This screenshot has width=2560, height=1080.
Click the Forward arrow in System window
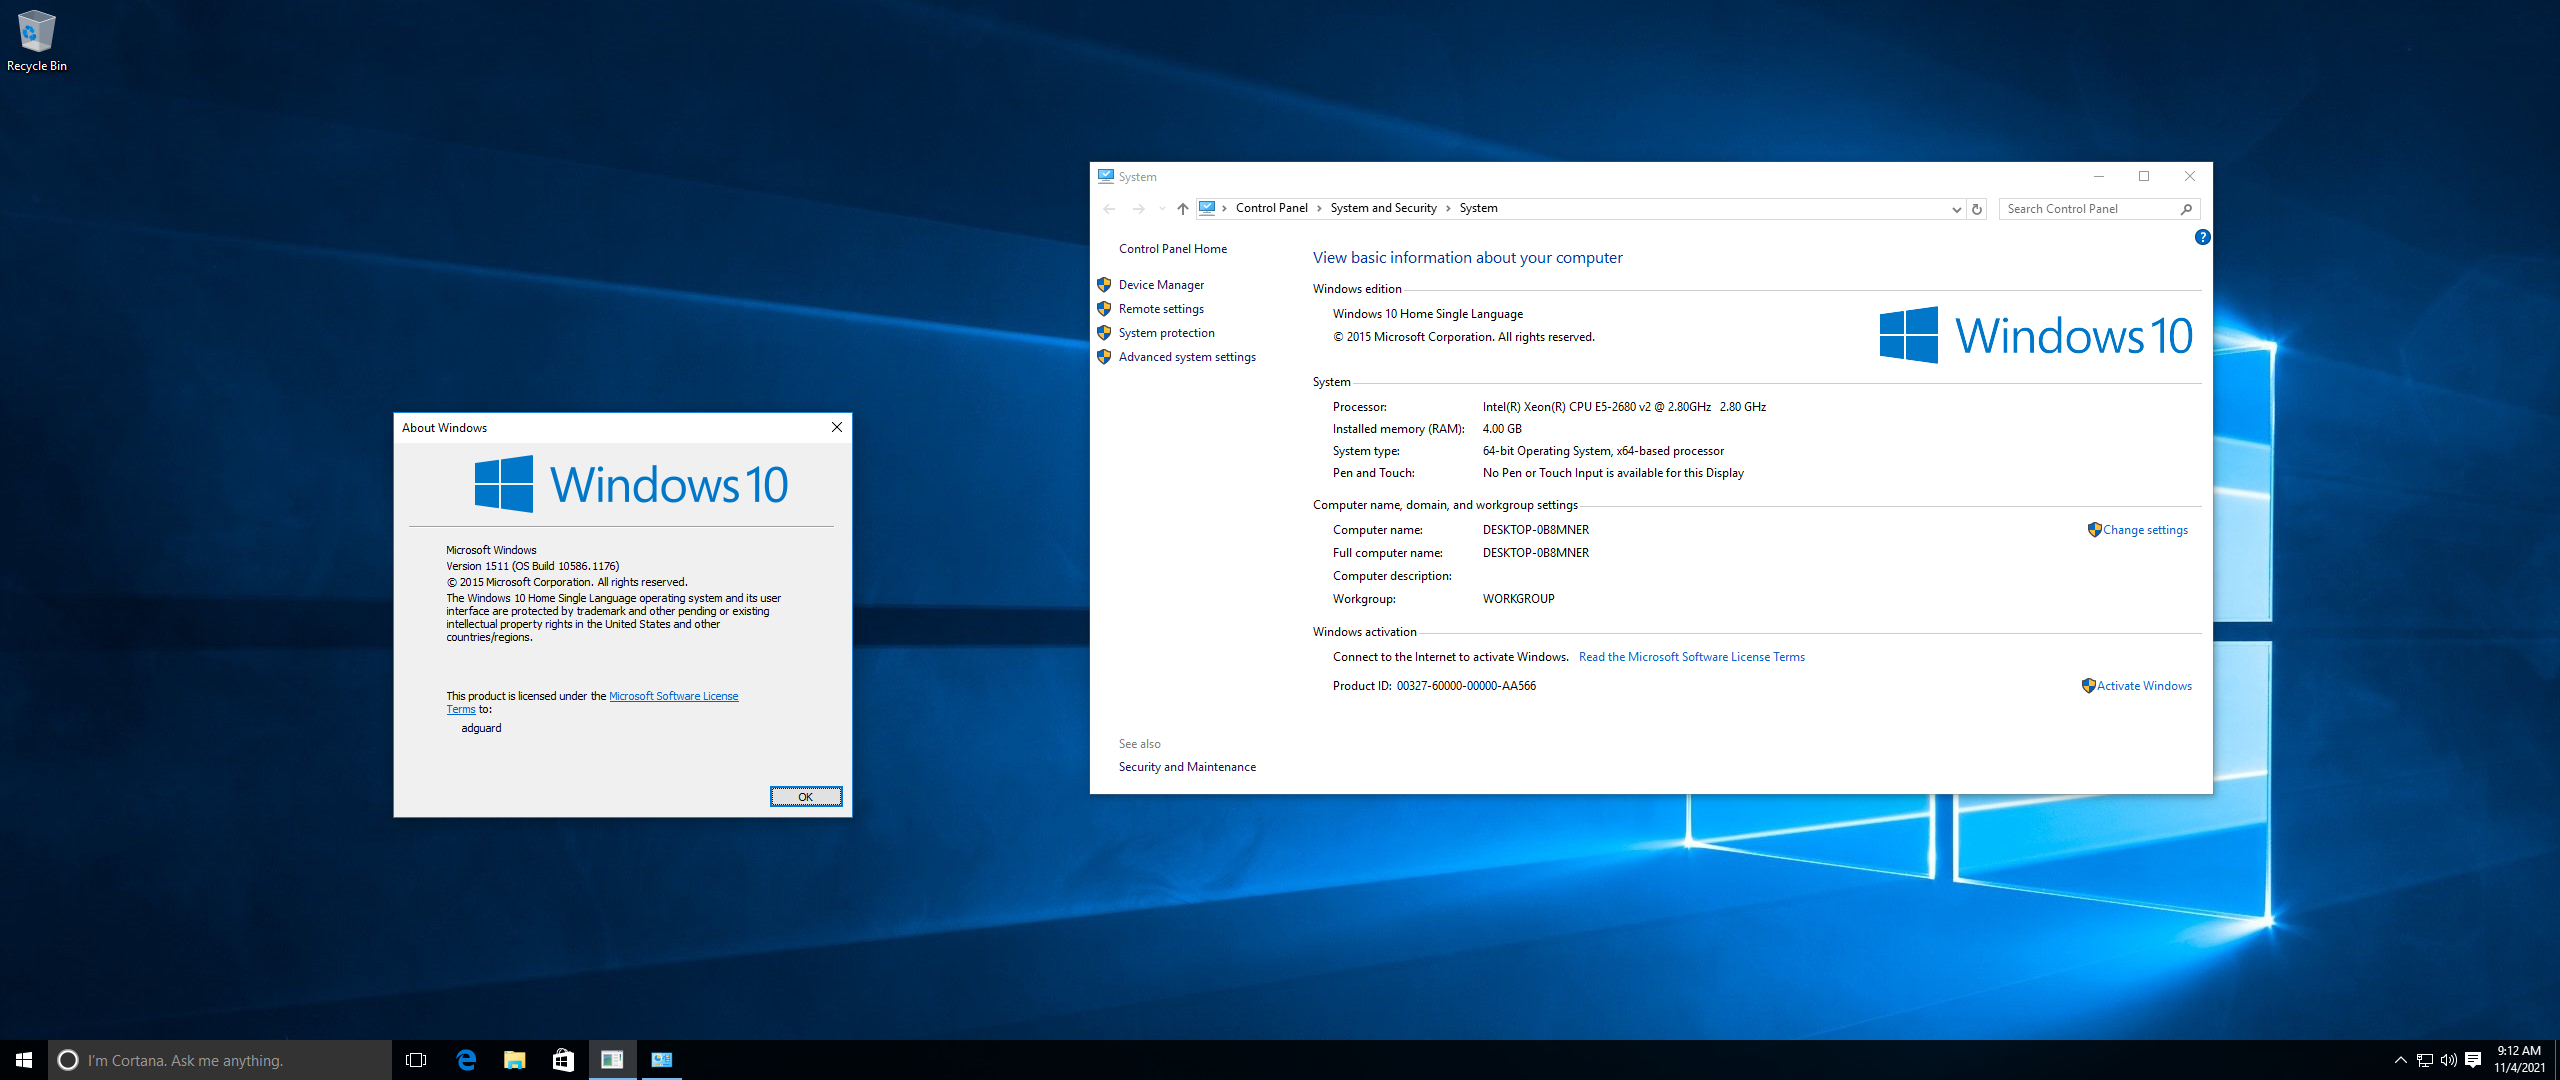[1138, 208]
